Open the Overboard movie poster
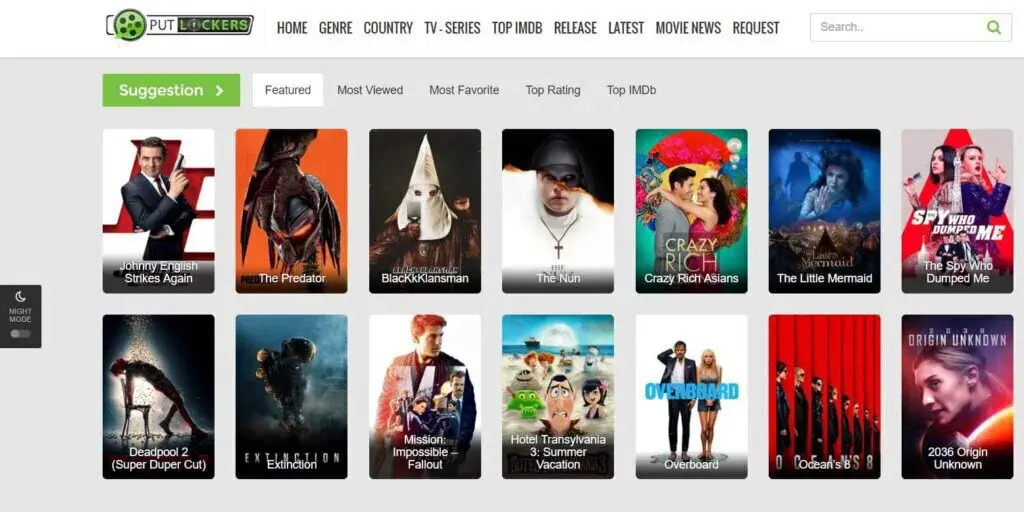The width and height of the screenshot is (1024, 512). pos(692,397)
